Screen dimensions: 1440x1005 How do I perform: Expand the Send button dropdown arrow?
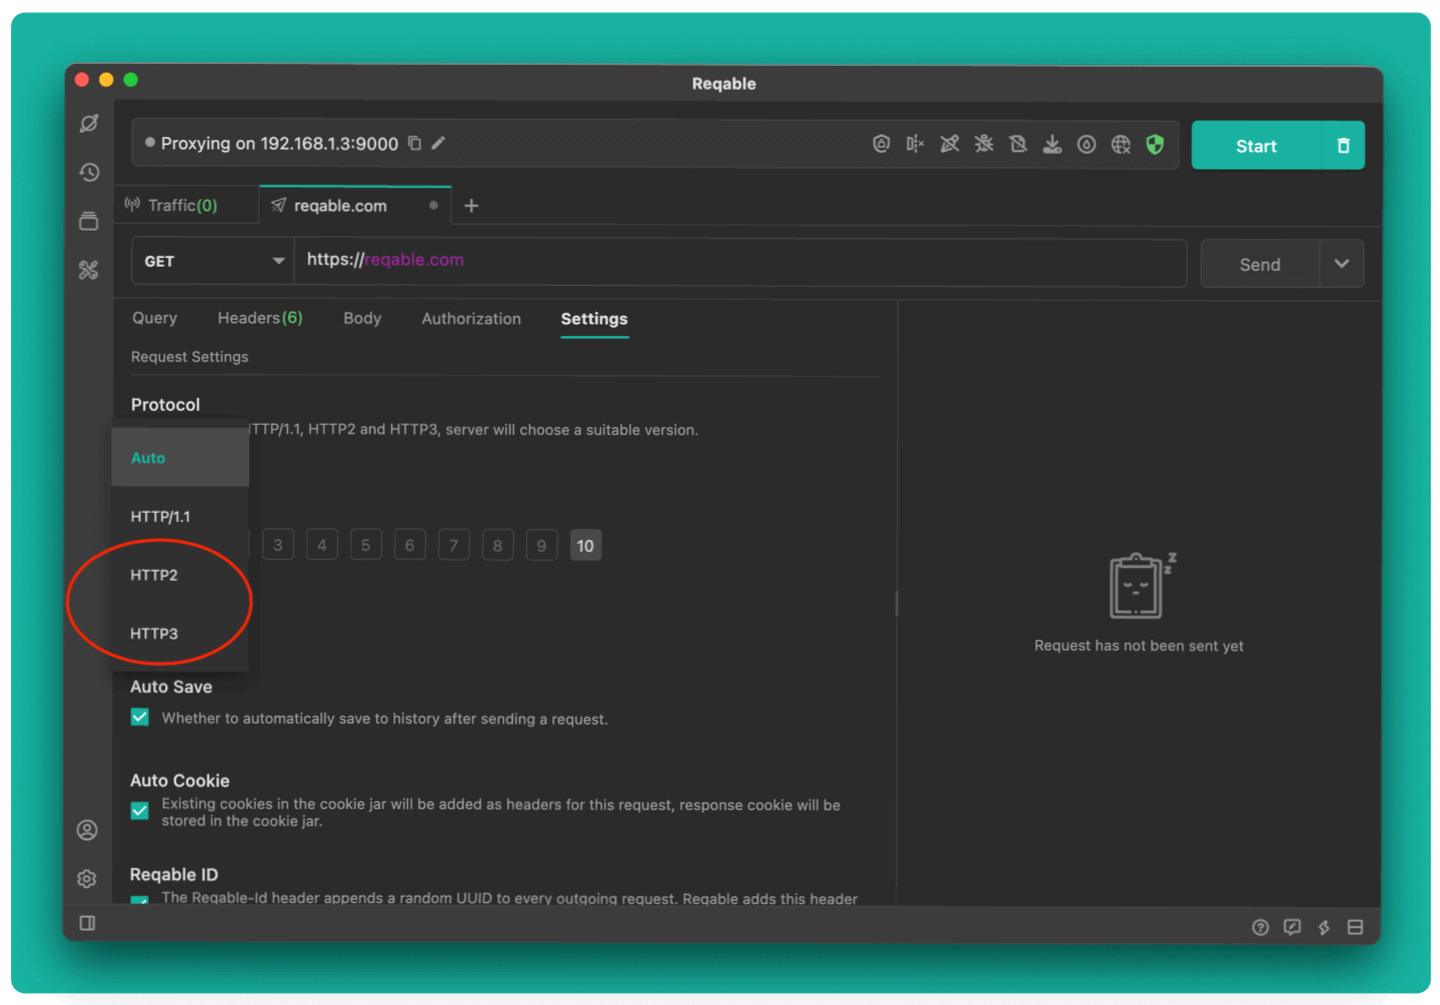1342,264
